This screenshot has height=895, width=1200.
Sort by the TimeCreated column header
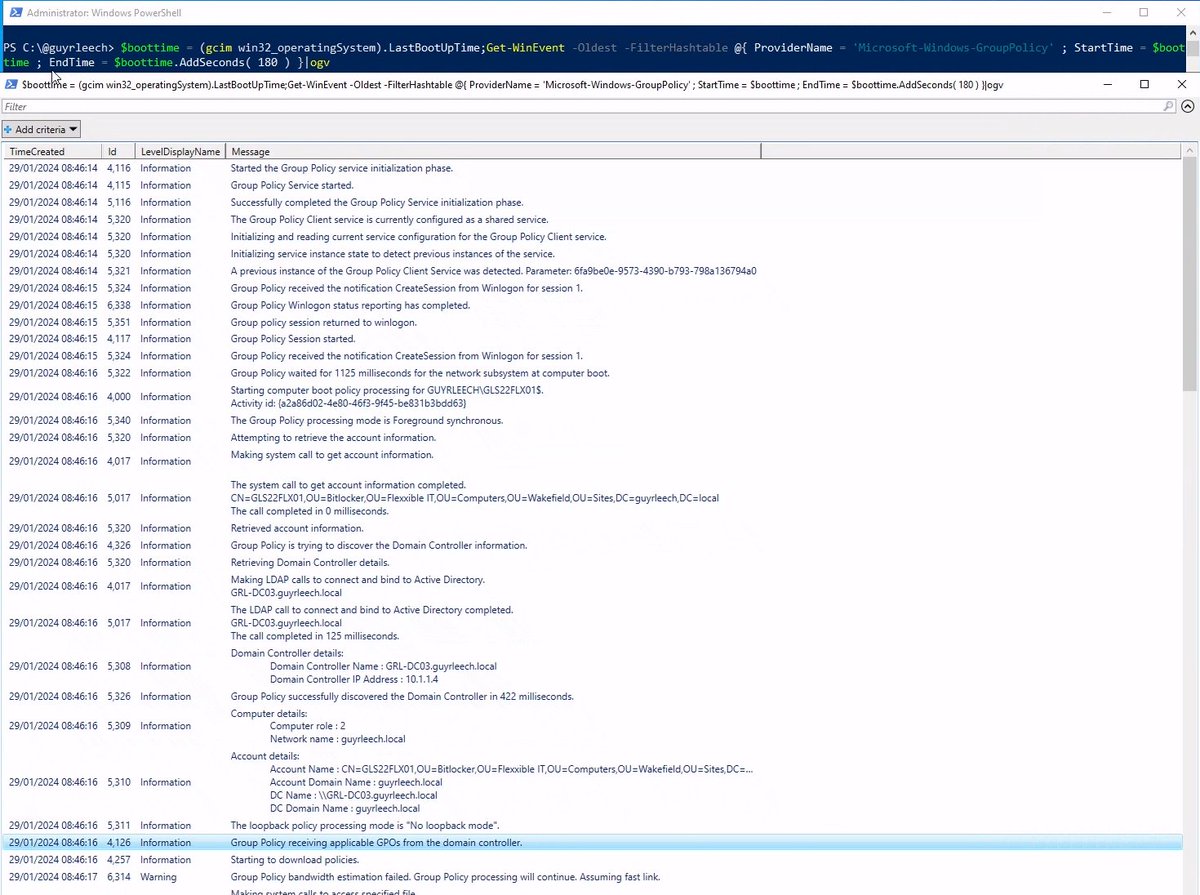53,152
